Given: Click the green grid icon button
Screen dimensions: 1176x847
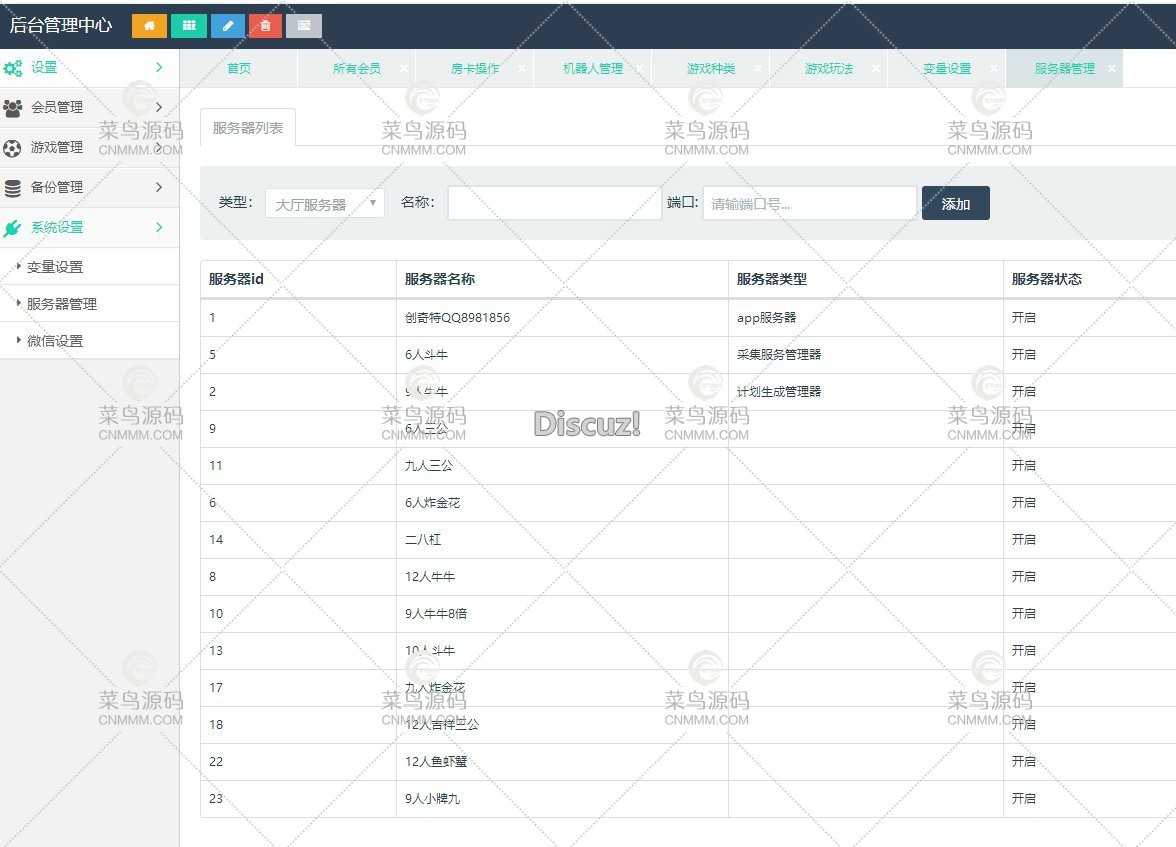Looking at the screenshot, I should pyautogui.click(x=188, y=26).
